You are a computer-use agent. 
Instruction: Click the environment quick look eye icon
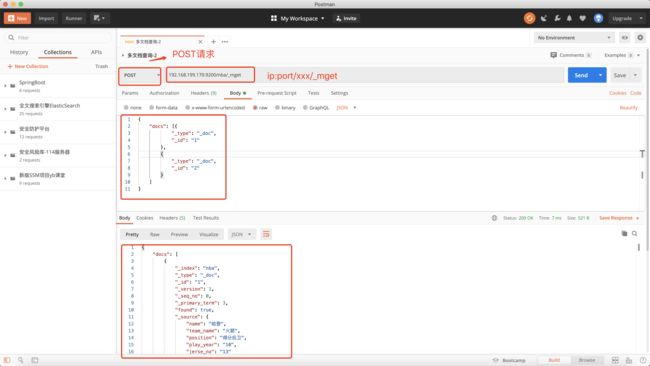624,38
